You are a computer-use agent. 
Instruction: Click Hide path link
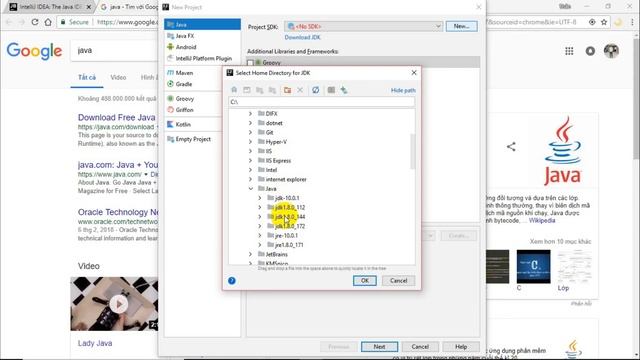point(403,90)
